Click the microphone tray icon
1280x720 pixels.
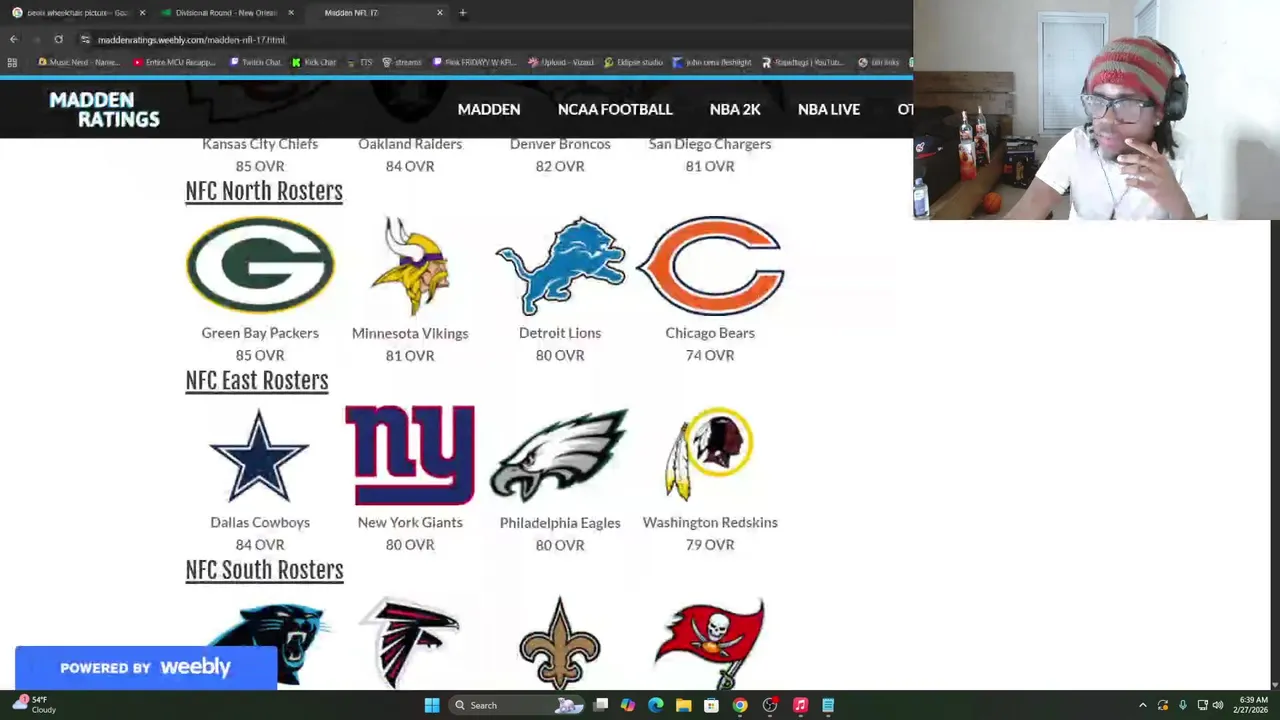(x=1182, y=705)
